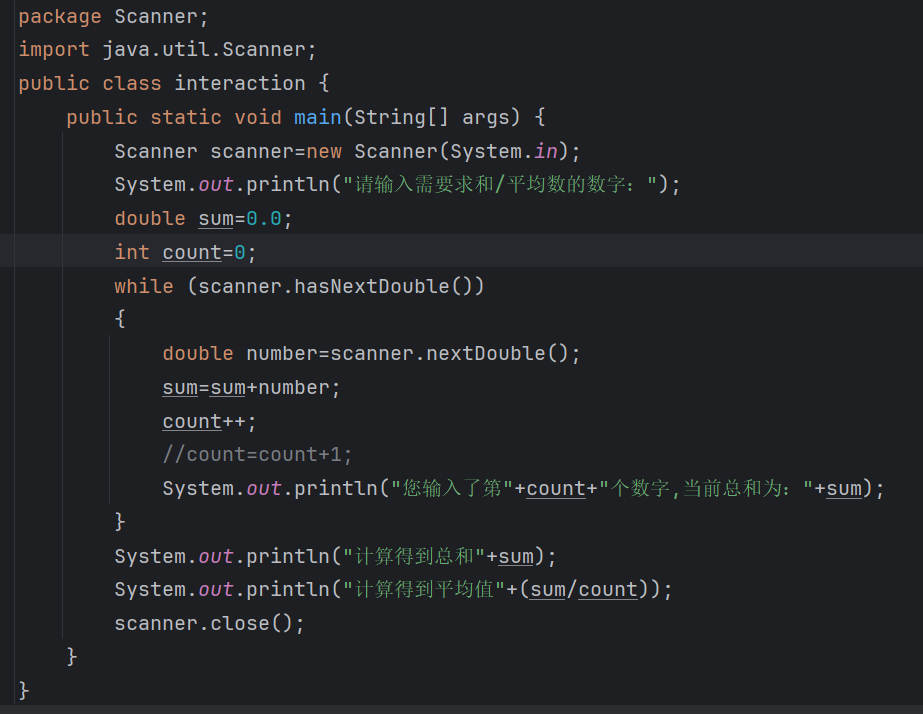Click 'public static void' modifiers text
The width and height of the screenshot is (923, 714).
[x=174, y=117]
